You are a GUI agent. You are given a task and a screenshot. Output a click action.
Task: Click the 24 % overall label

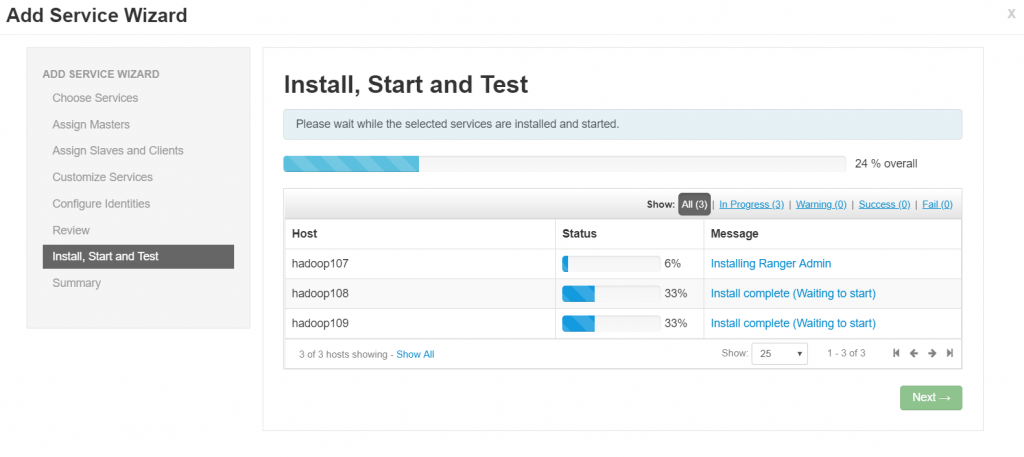point(886,164)
